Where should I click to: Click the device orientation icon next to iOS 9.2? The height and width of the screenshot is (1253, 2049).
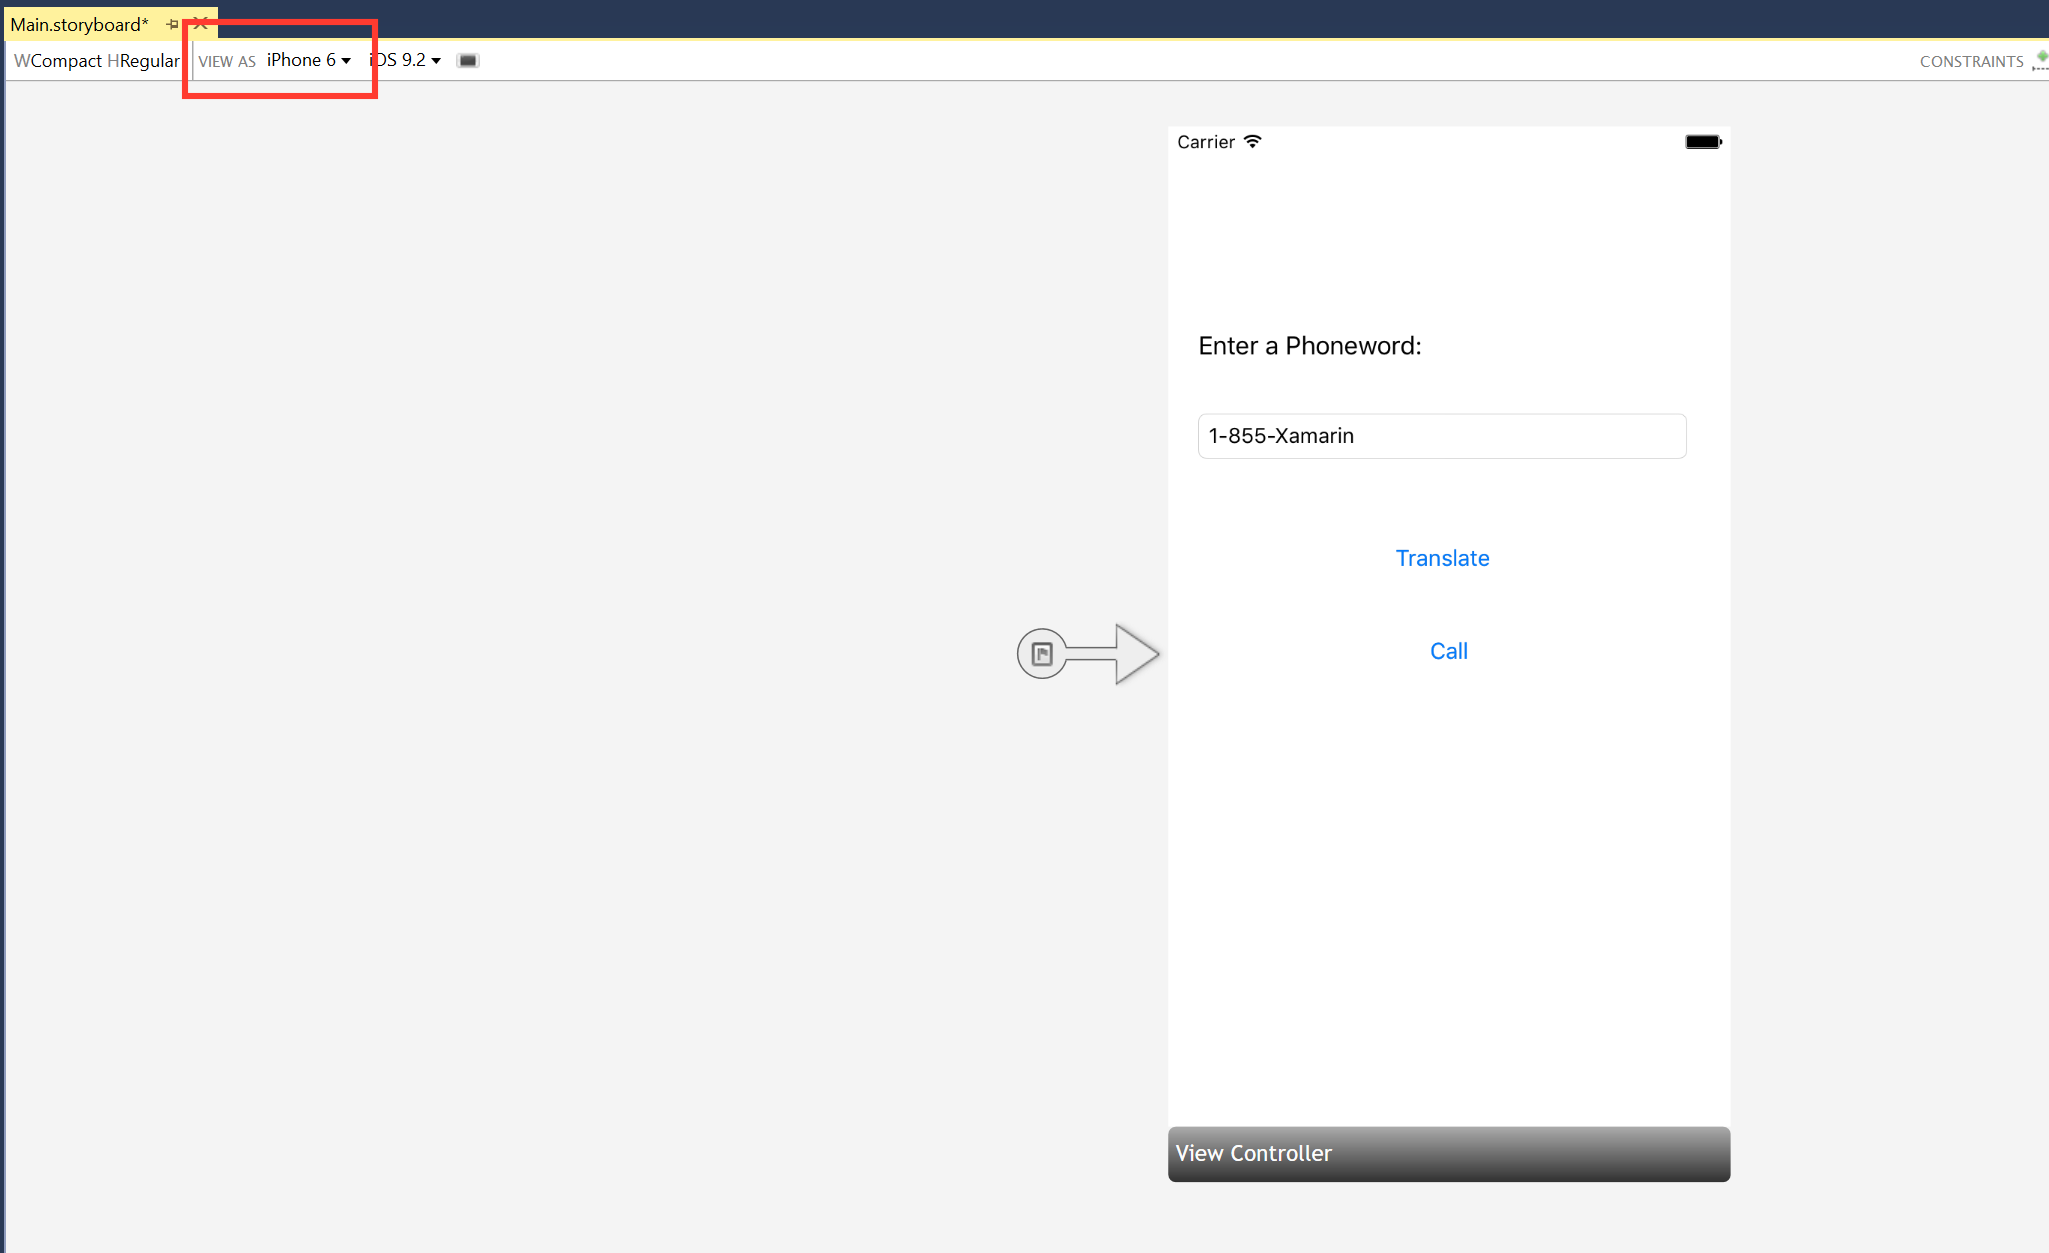pyautogui.click(x=468, y=59)
